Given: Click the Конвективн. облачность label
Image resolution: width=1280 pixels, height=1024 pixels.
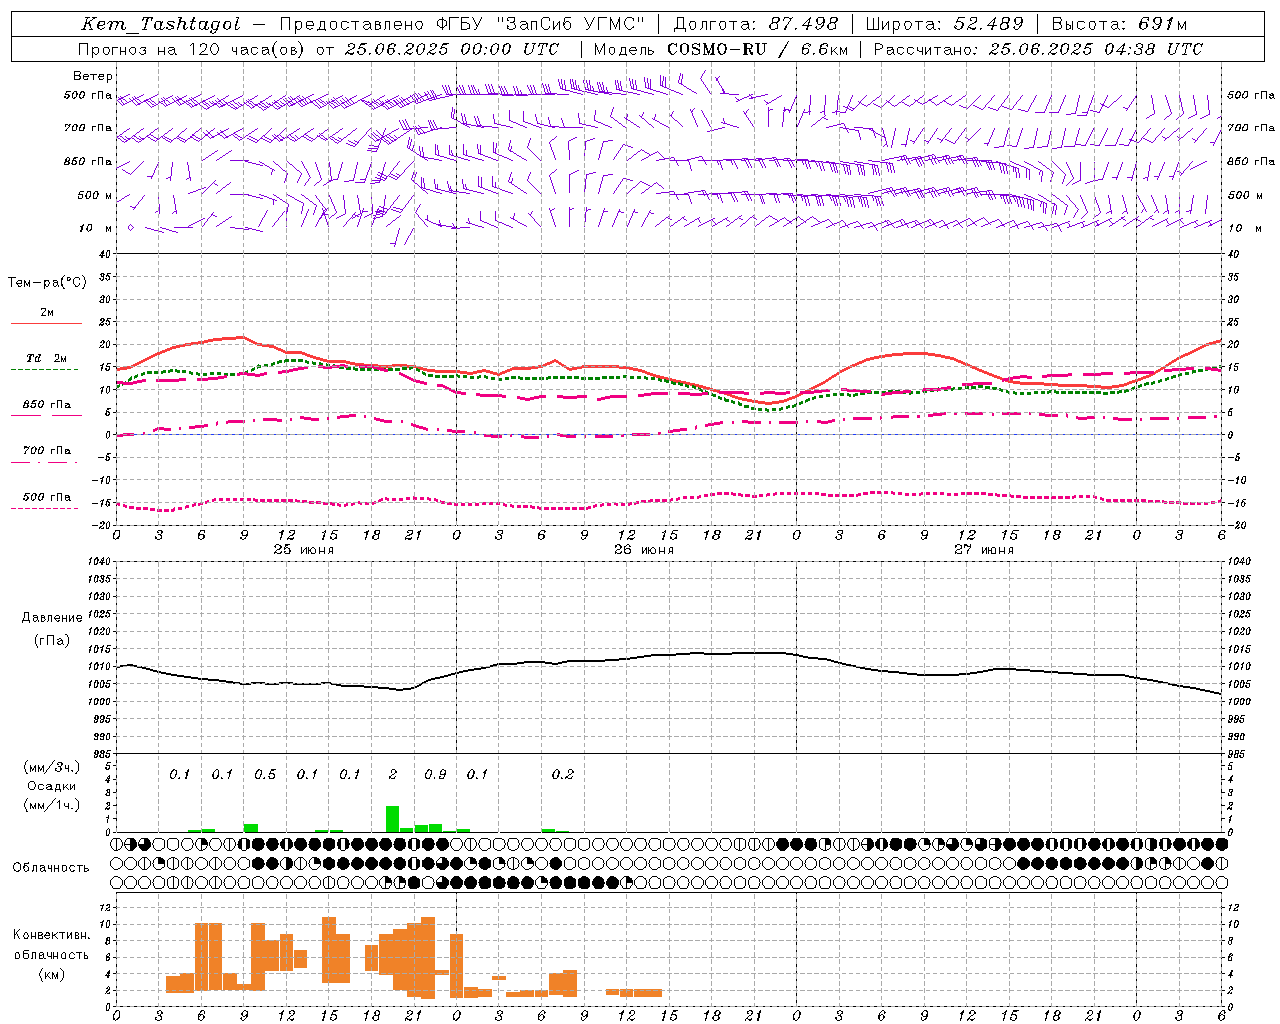Looking at the screenshot, I should tap(51, 945).
